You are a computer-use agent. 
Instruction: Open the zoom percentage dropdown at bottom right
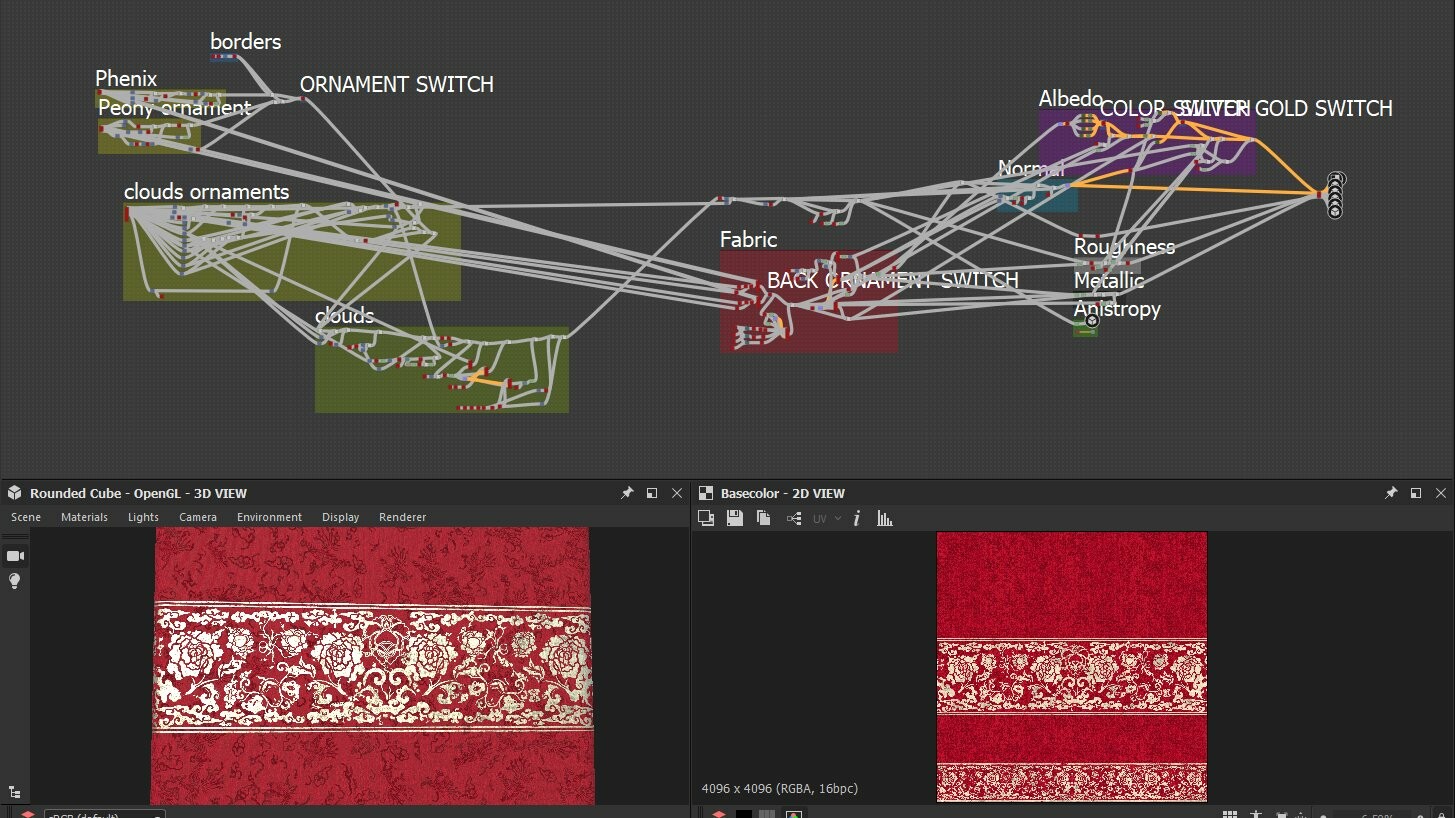(1375, 813)
